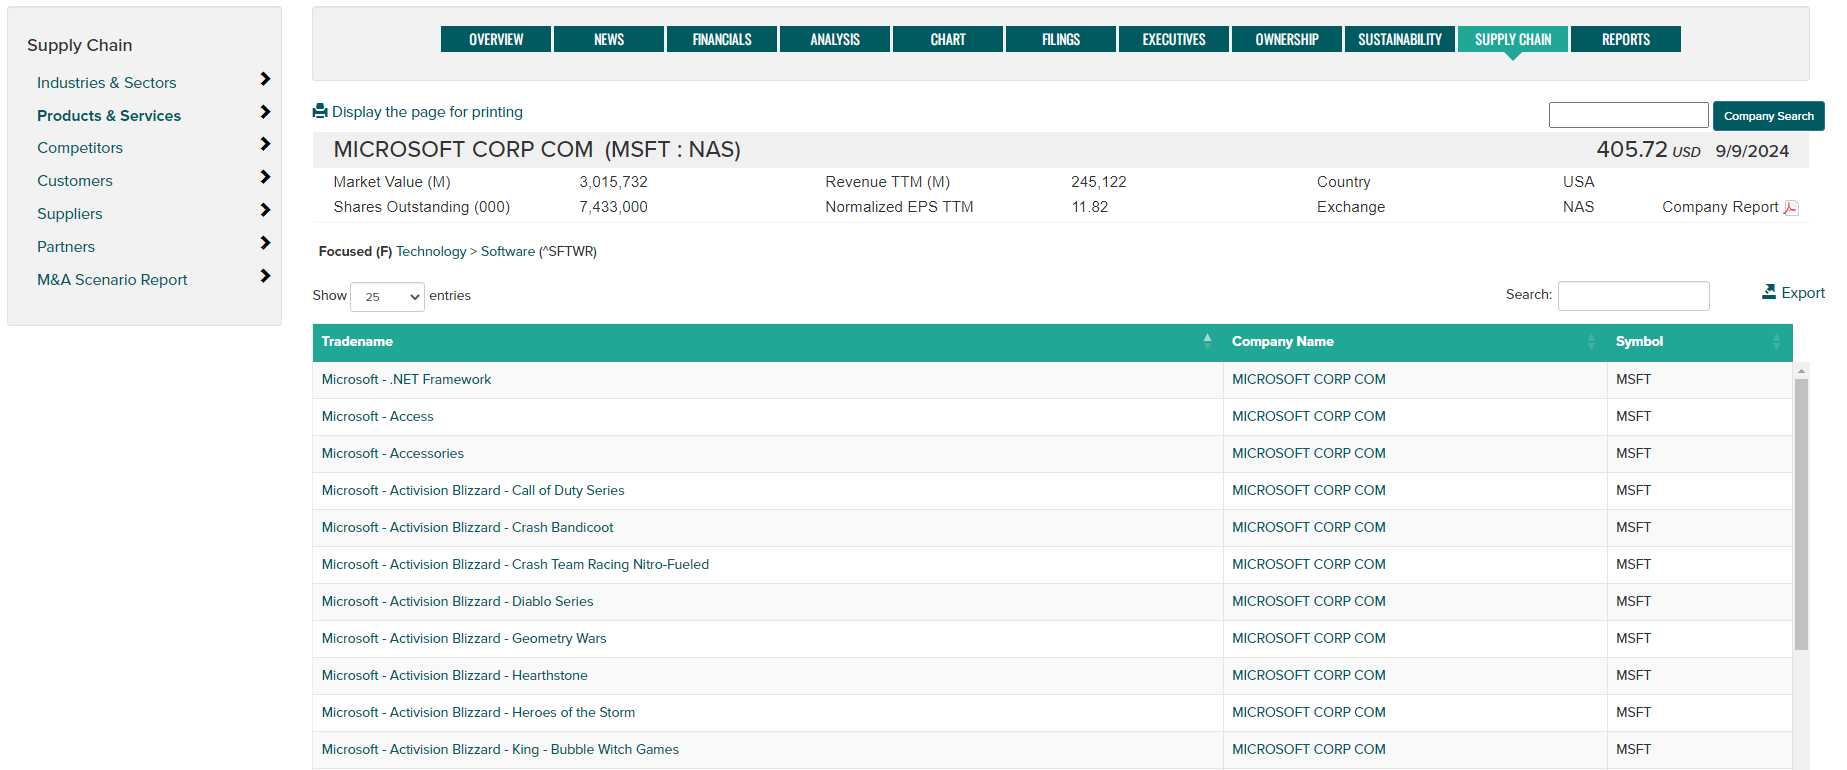The height and width of the screenshot is (770, 1847).
Task: Open Microsoft - .NET Framework tradename
Action: [406, 379]
